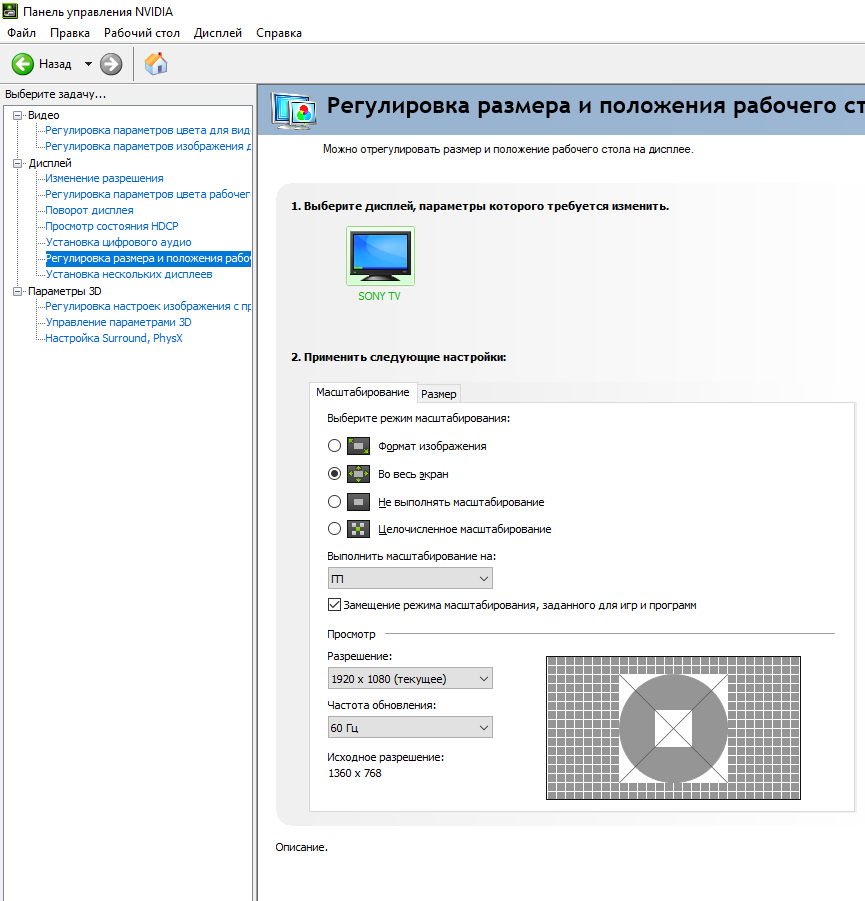The width and height of the screenshot is (865, 901).
Task: Click the green Back arrow icon
Action: click(x=23, y=64)
